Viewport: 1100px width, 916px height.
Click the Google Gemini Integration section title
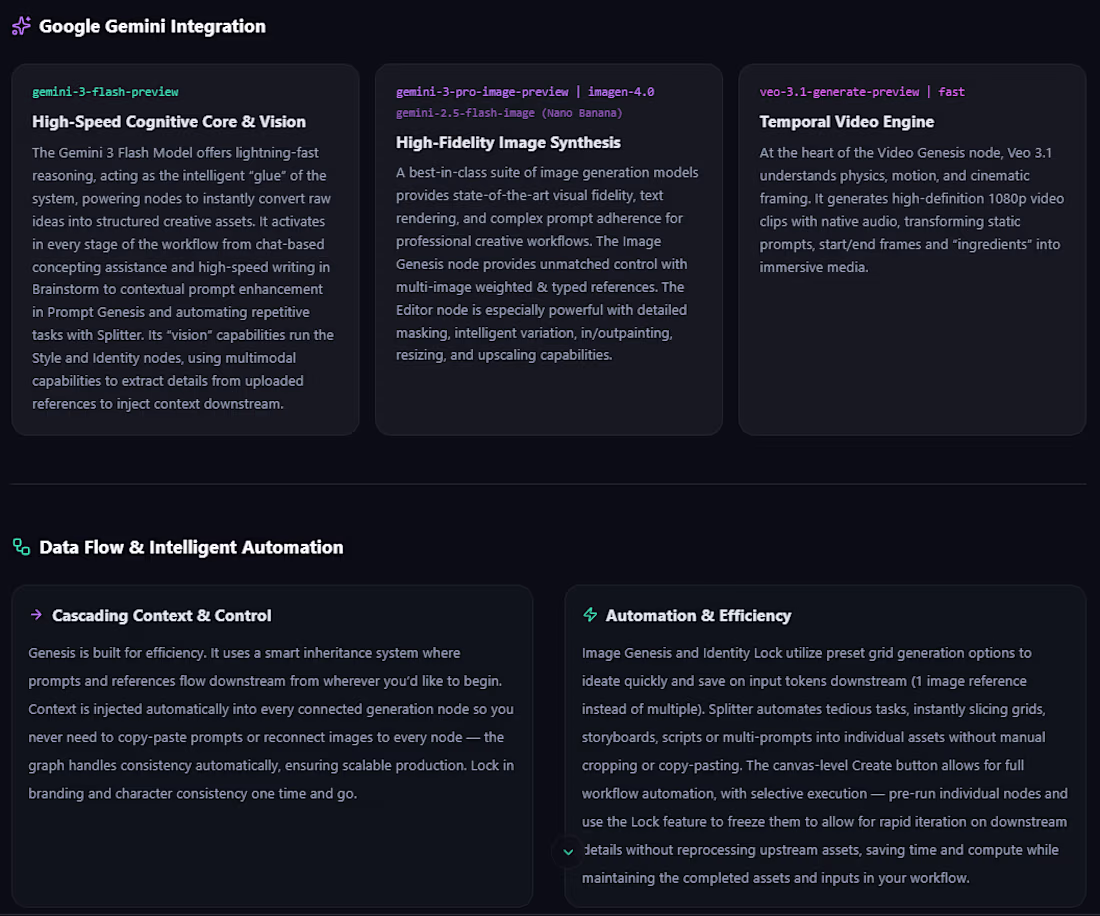(152, 27)
